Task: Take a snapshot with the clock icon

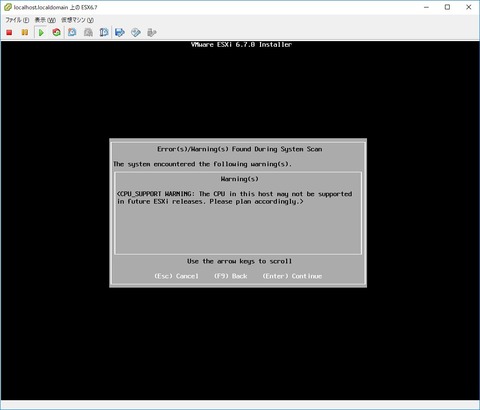Action: pyautogui.click(x=72, y=32)
